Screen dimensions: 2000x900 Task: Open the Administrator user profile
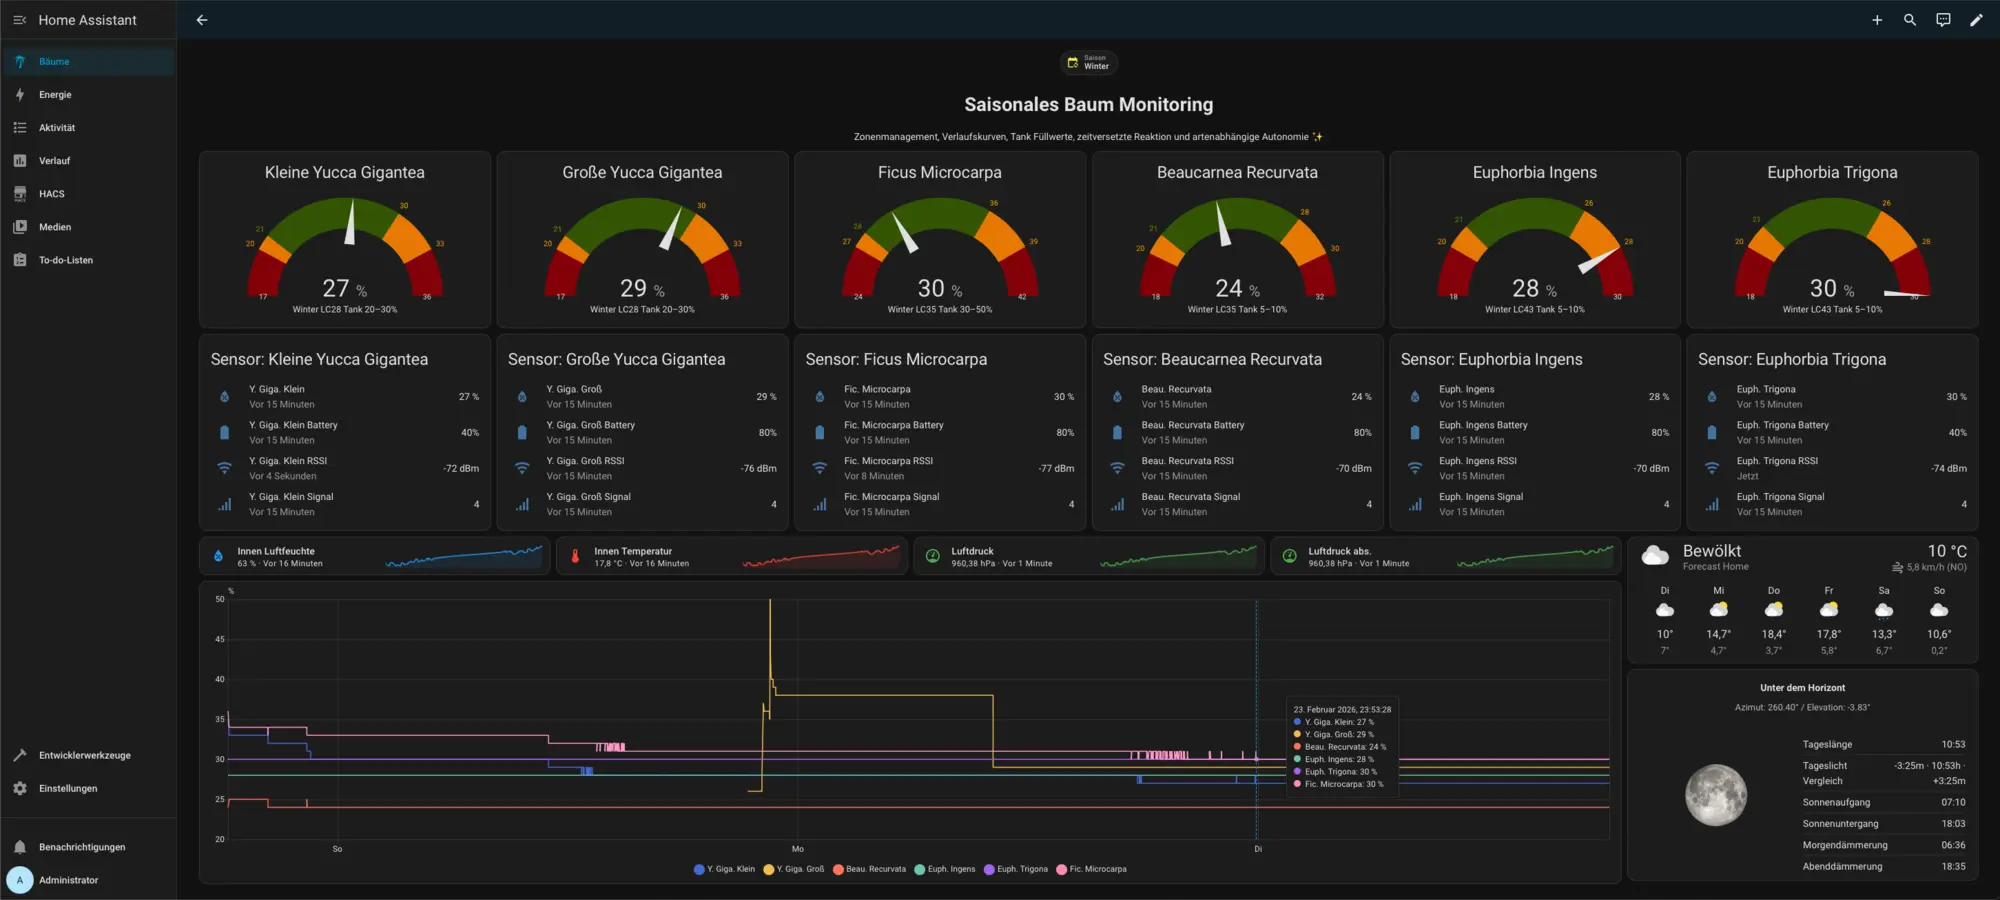tap(68, 880)
